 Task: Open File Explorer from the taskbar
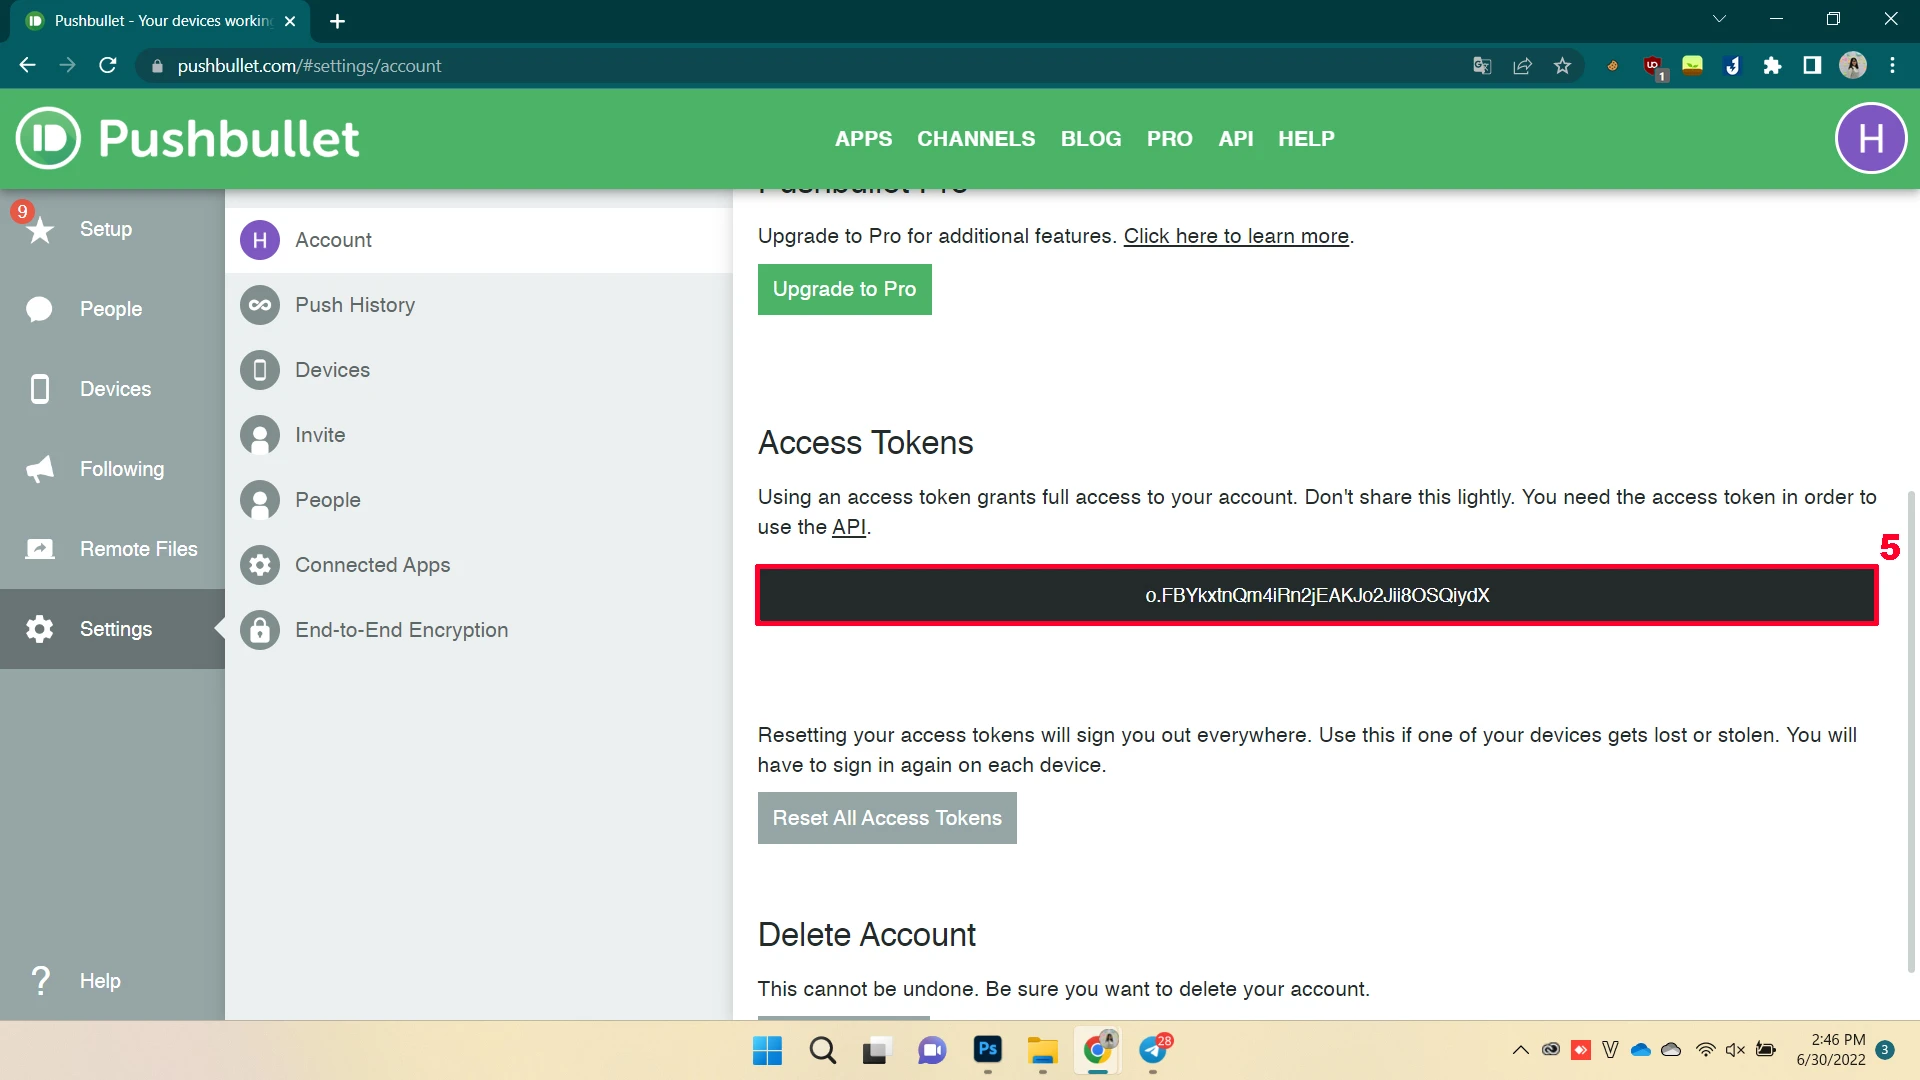pos(1042,1050)
